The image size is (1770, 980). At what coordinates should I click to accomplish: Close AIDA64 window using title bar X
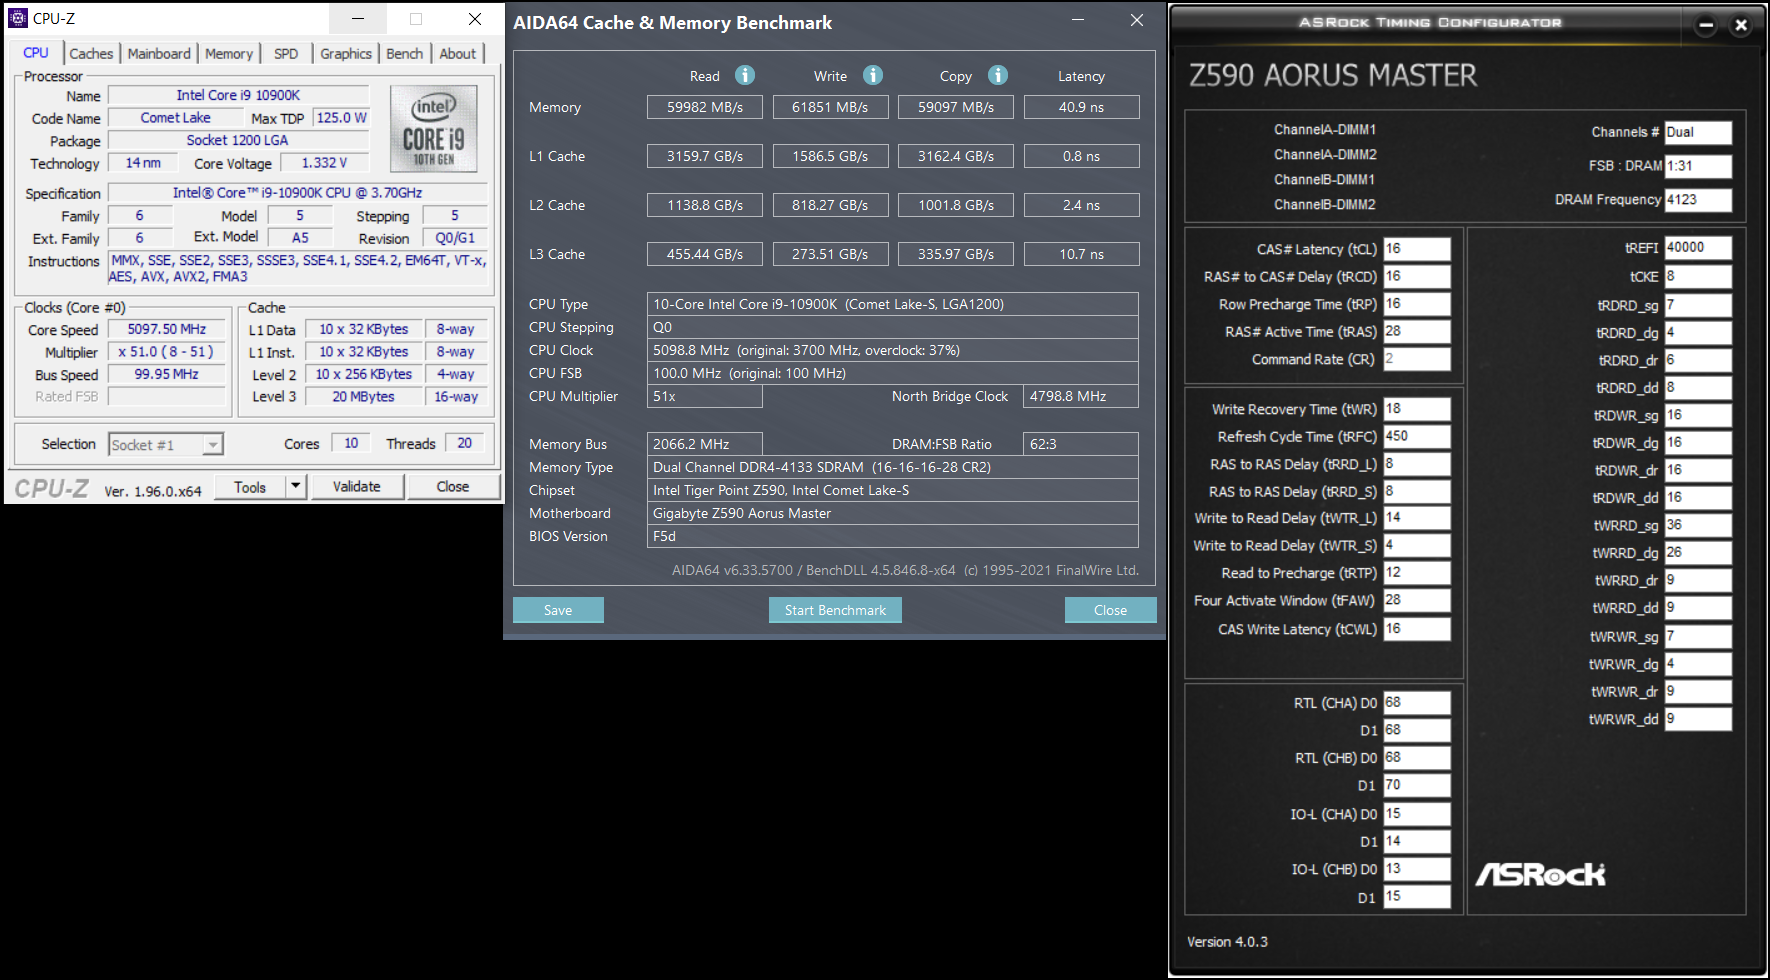point(1137,20)
